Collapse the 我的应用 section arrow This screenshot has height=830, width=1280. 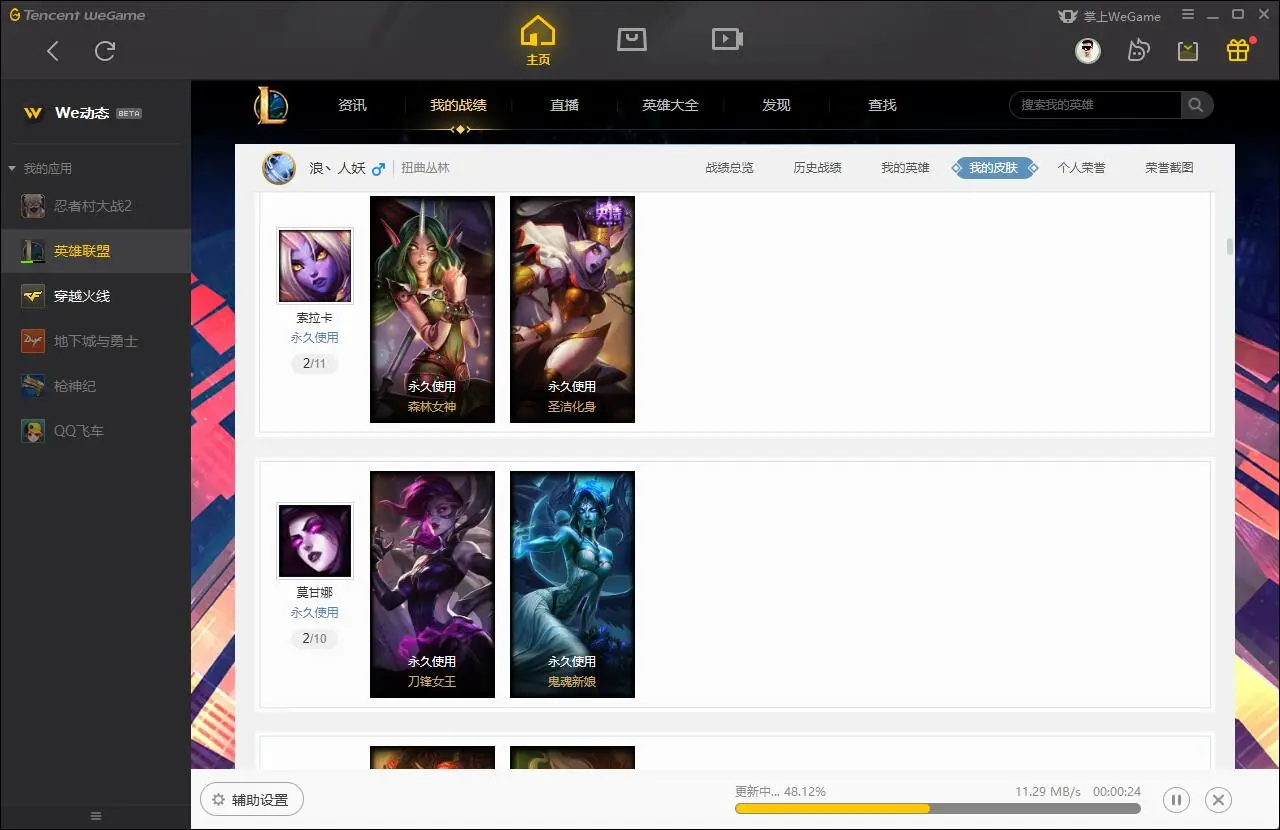coord(12,169)
